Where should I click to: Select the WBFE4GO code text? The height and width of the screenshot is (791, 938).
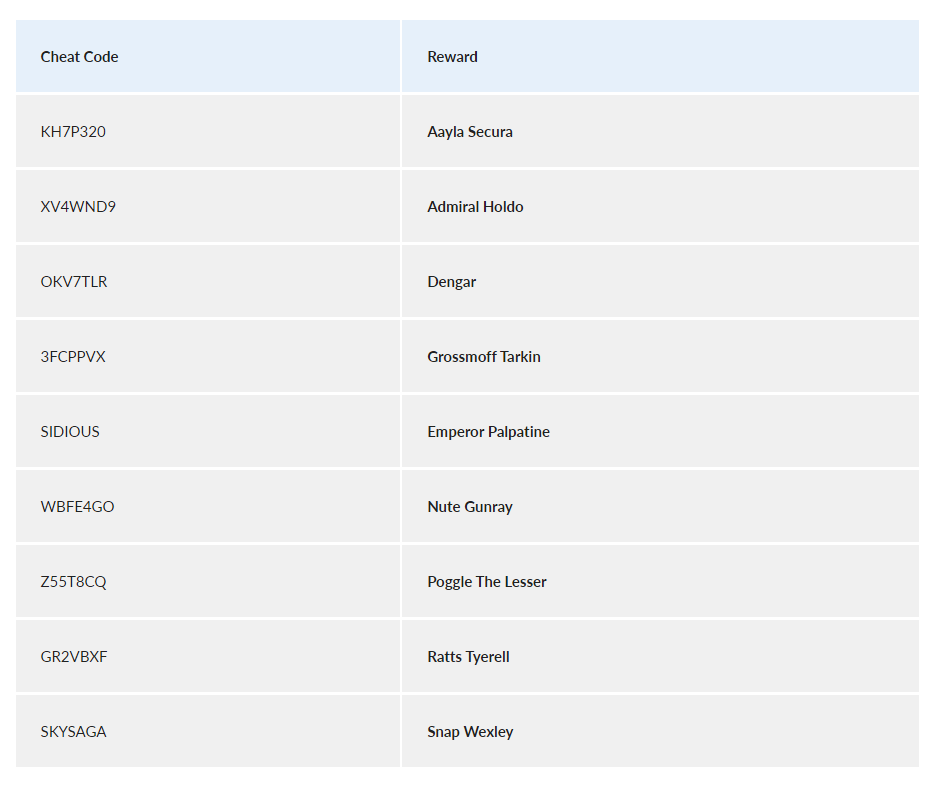(77, 507)
